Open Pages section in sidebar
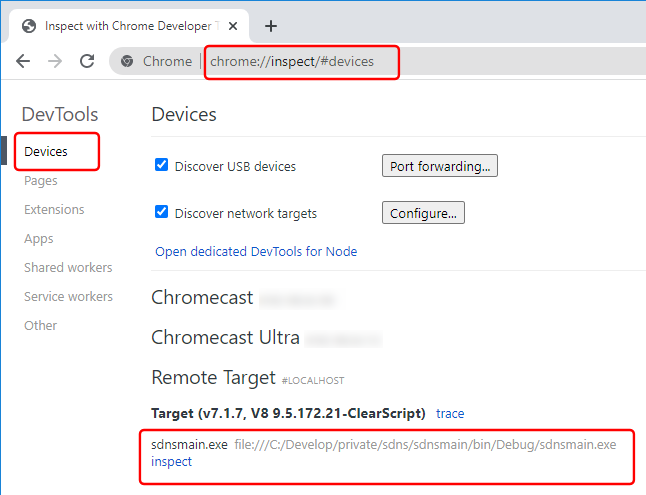This screenshot has width=646, height=495. coord(40,181)
